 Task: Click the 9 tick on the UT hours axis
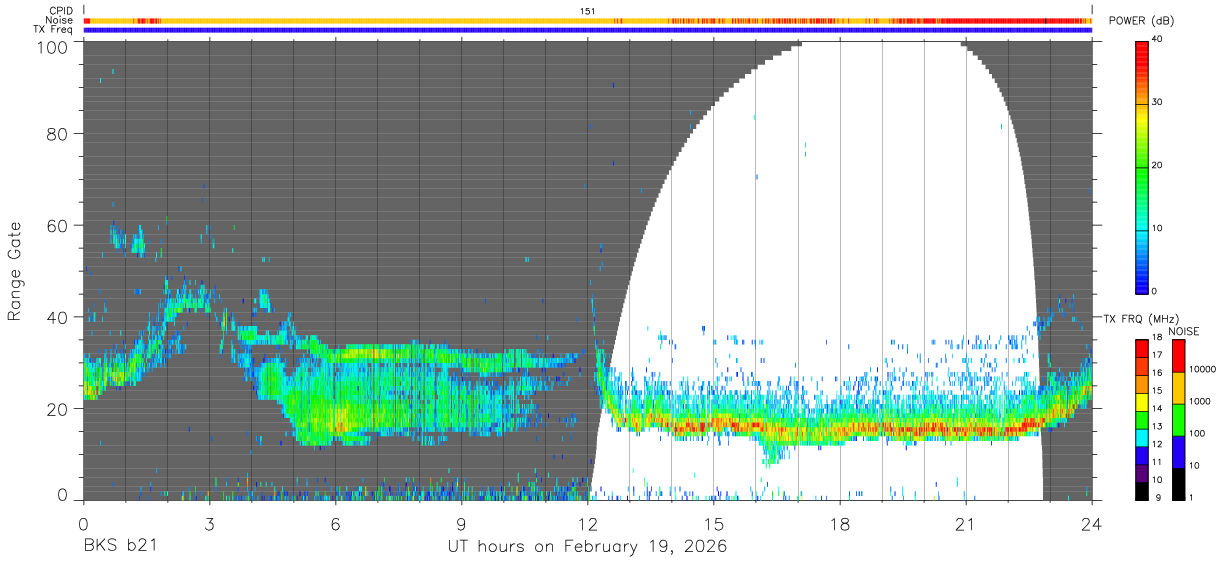tap(462, 523)
